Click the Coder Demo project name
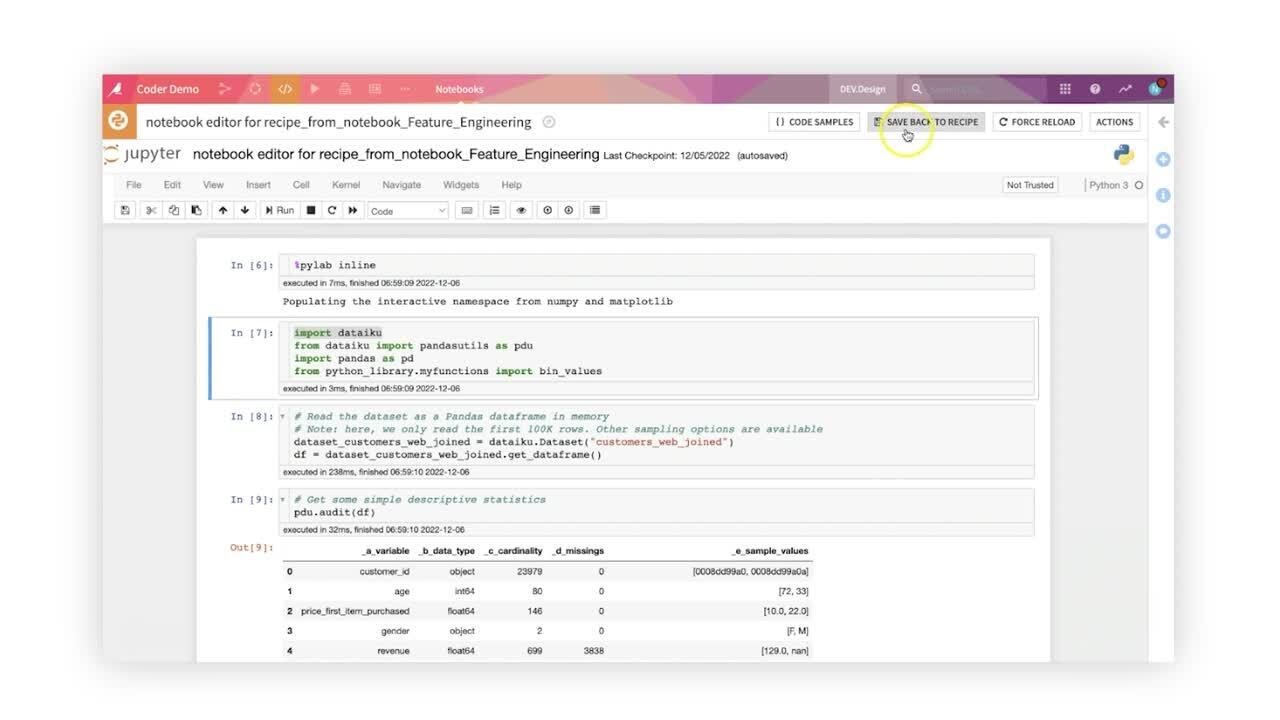The width and height of the screenshot is (1280, 720). (x=167, y=89)
